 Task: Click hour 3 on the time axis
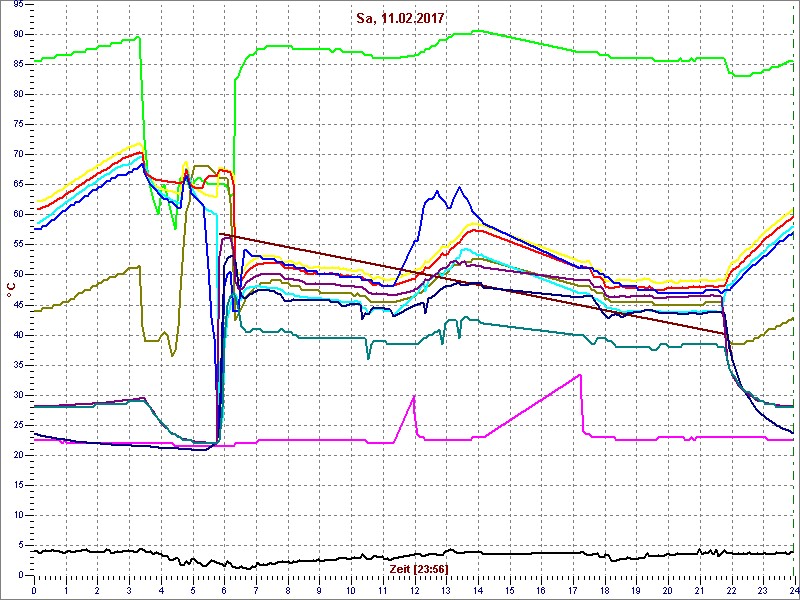tap(130, 590)
